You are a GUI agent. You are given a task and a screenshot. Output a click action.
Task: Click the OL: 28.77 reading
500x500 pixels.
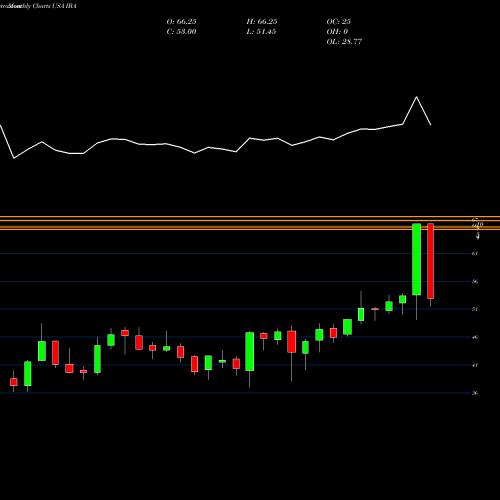tap(344, 42)
